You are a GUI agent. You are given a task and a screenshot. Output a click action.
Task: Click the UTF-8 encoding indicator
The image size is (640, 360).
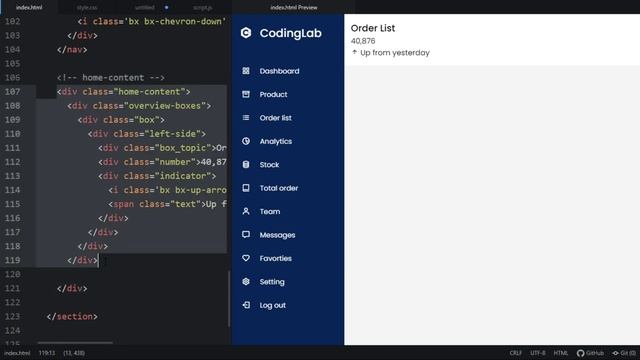tap(538, 353)
